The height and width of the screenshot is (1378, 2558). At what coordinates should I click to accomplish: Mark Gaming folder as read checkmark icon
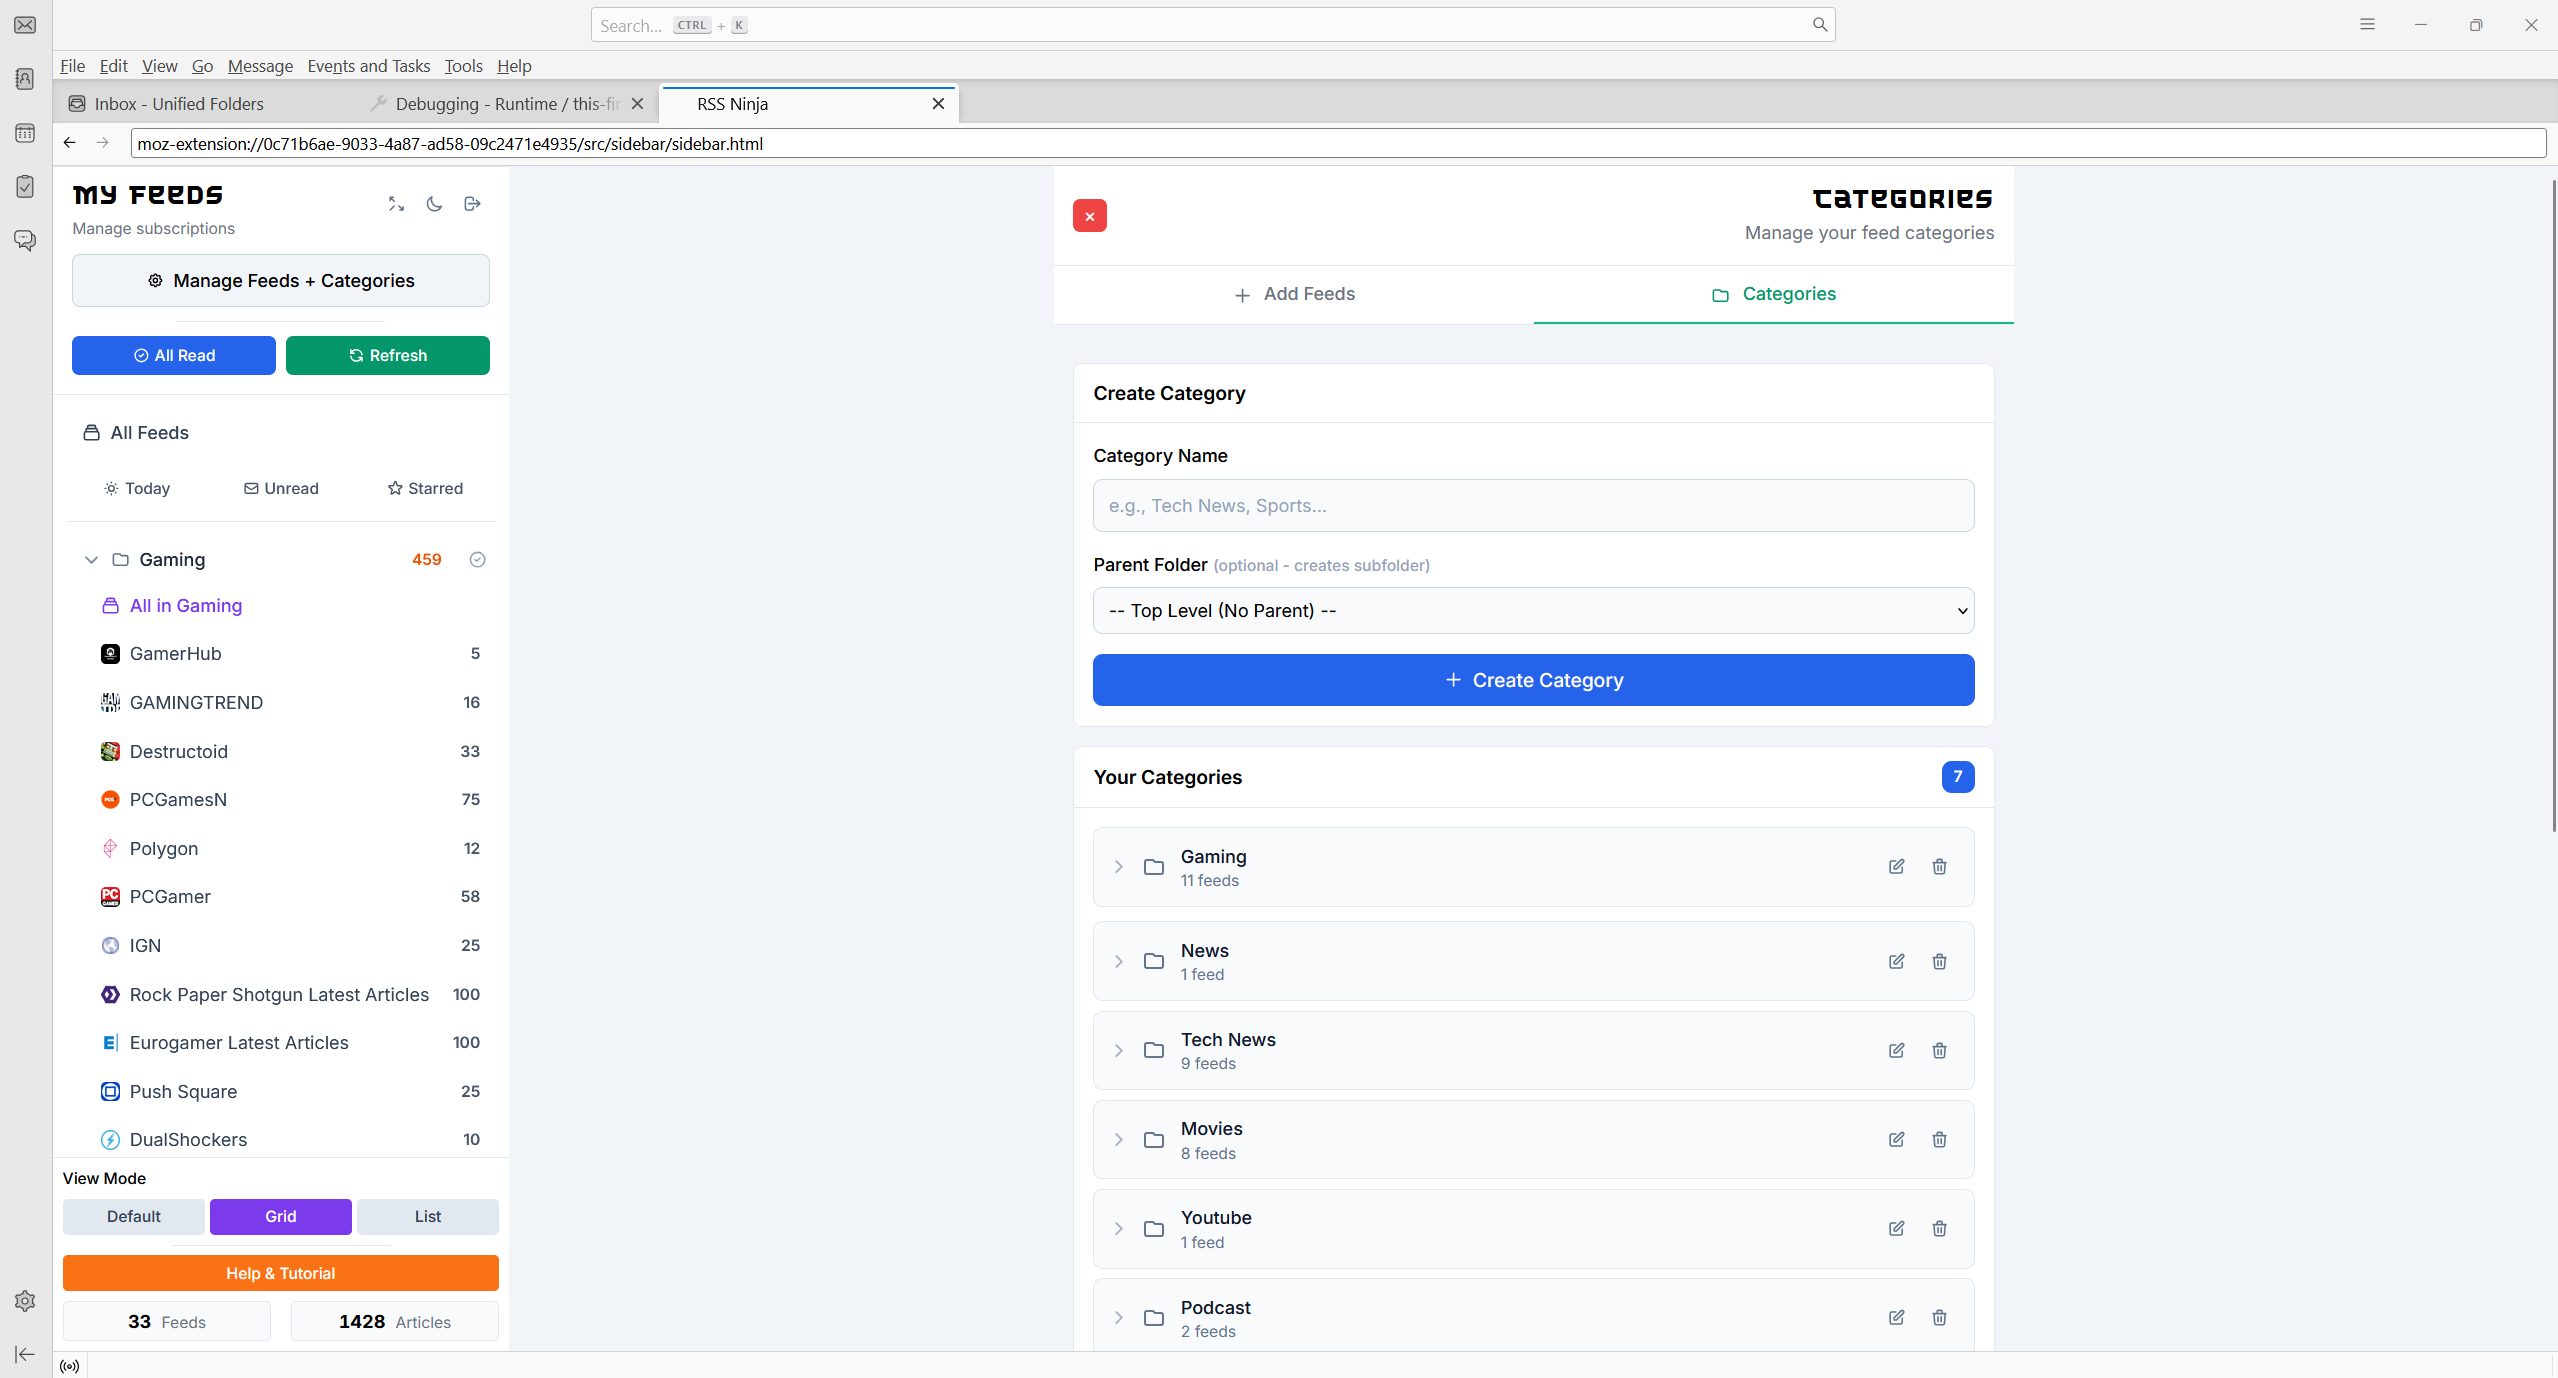pyautogui.click(x=477, y=560)
